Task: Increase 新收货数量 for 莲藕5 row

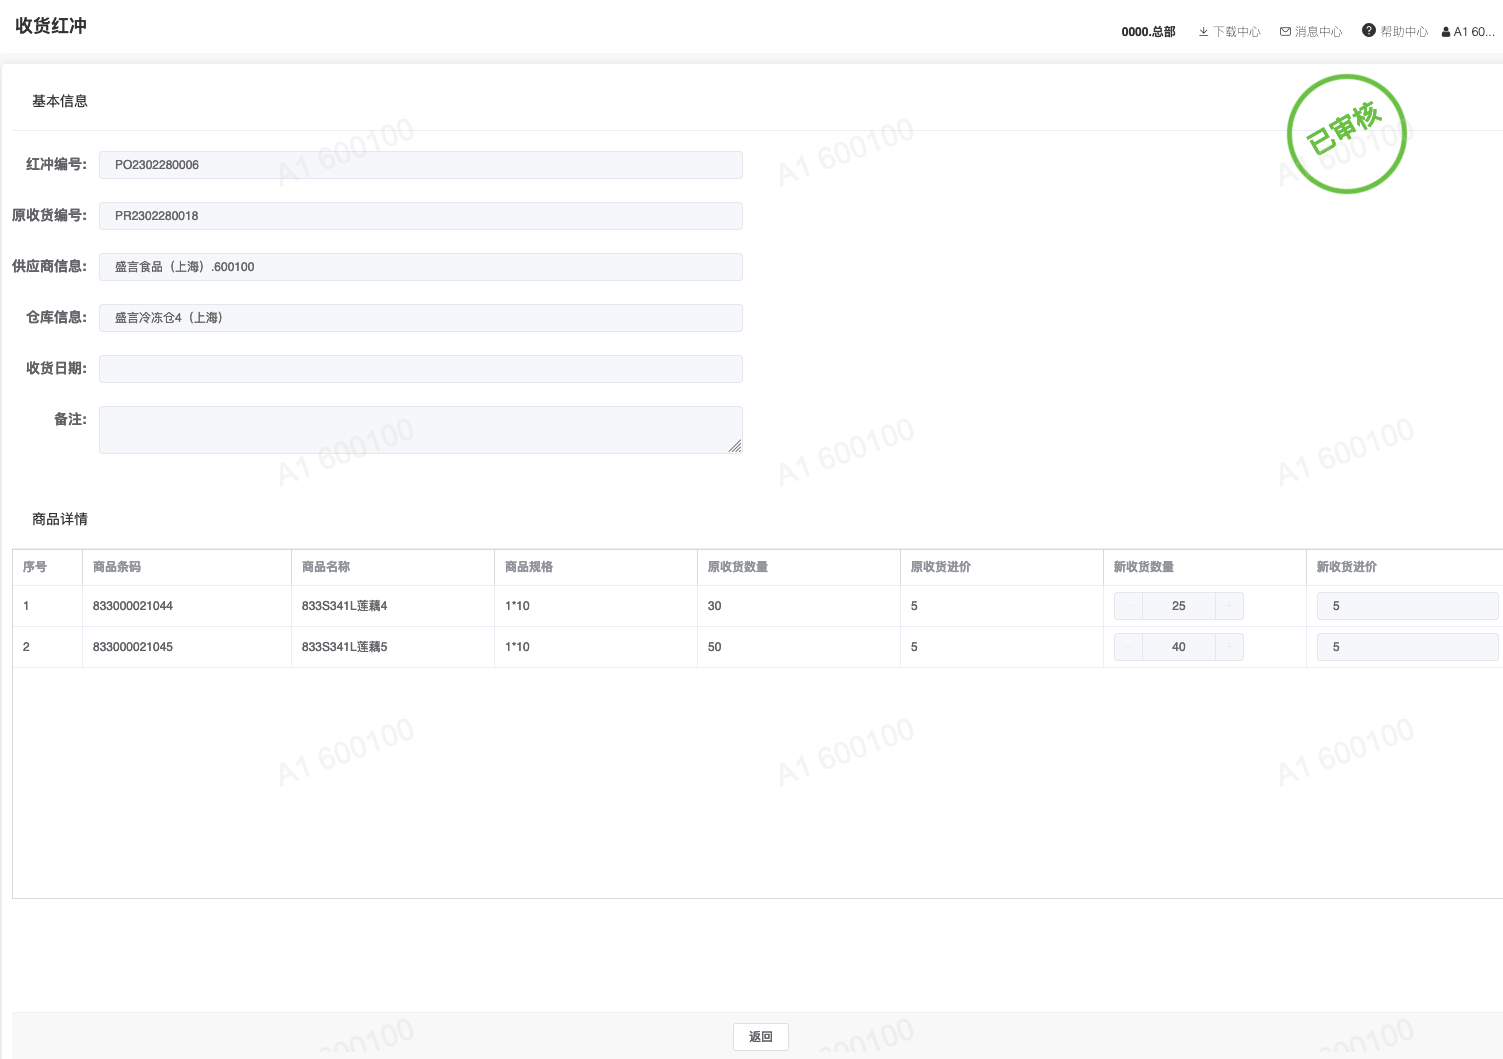Action: (x=1229, y=647)
